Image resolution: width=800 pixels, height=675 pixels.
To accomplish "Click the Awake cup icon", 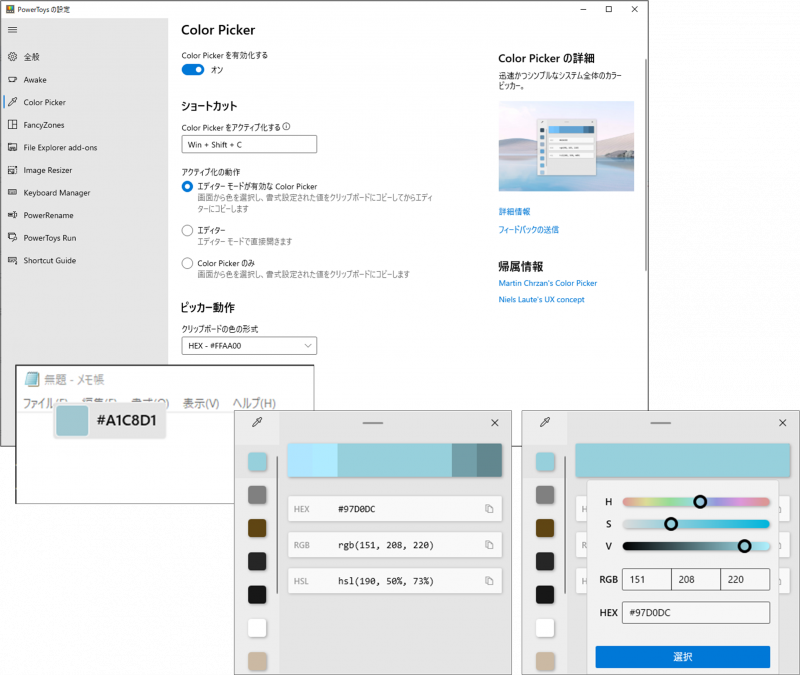I will coord(13,80).
